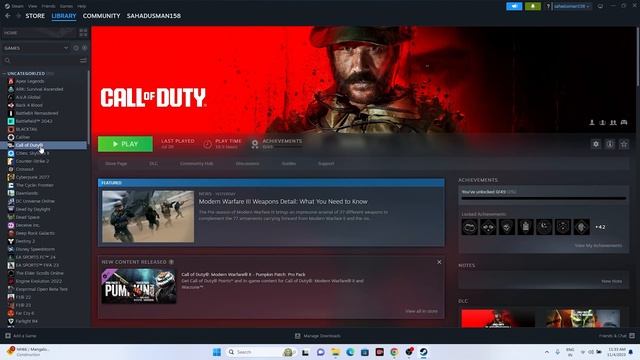This screenshot has height=360, width=640.
Task: Open the featured news thumbnail
Action: [x=148, y=217]
